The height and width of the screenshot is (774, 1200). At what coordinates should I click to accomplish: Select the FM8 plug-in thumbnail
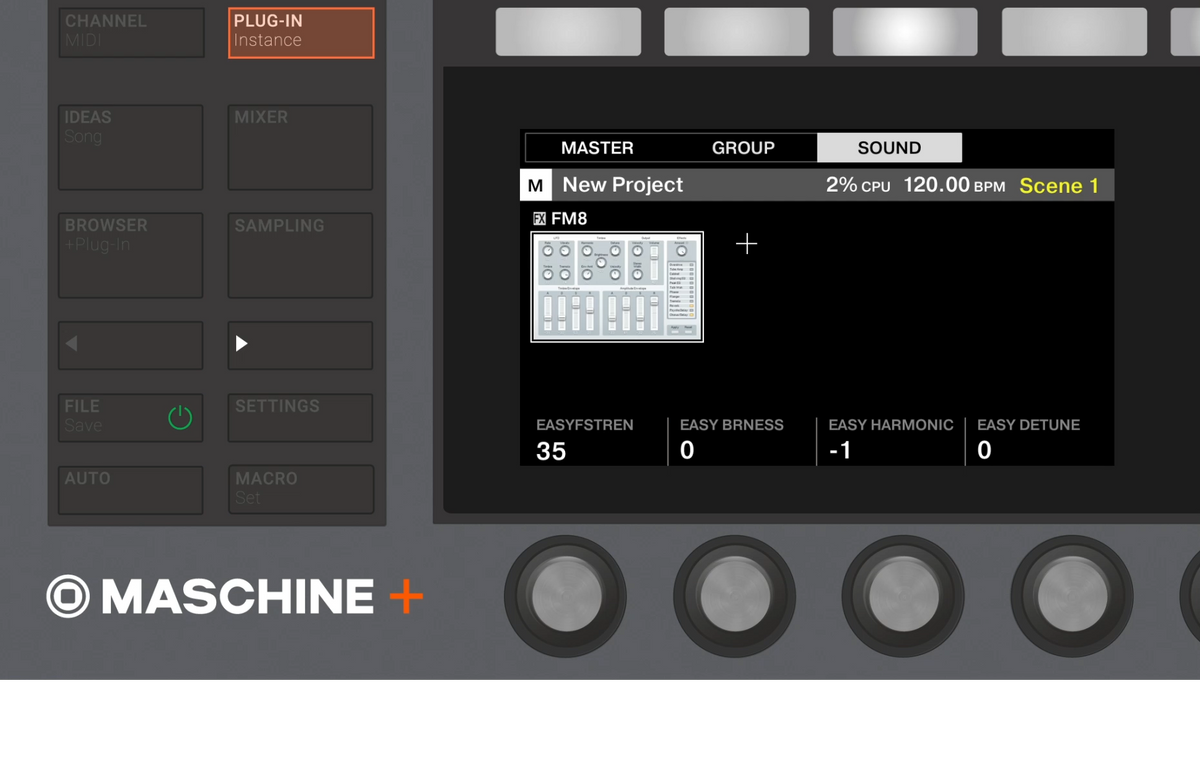click(617, 287)
